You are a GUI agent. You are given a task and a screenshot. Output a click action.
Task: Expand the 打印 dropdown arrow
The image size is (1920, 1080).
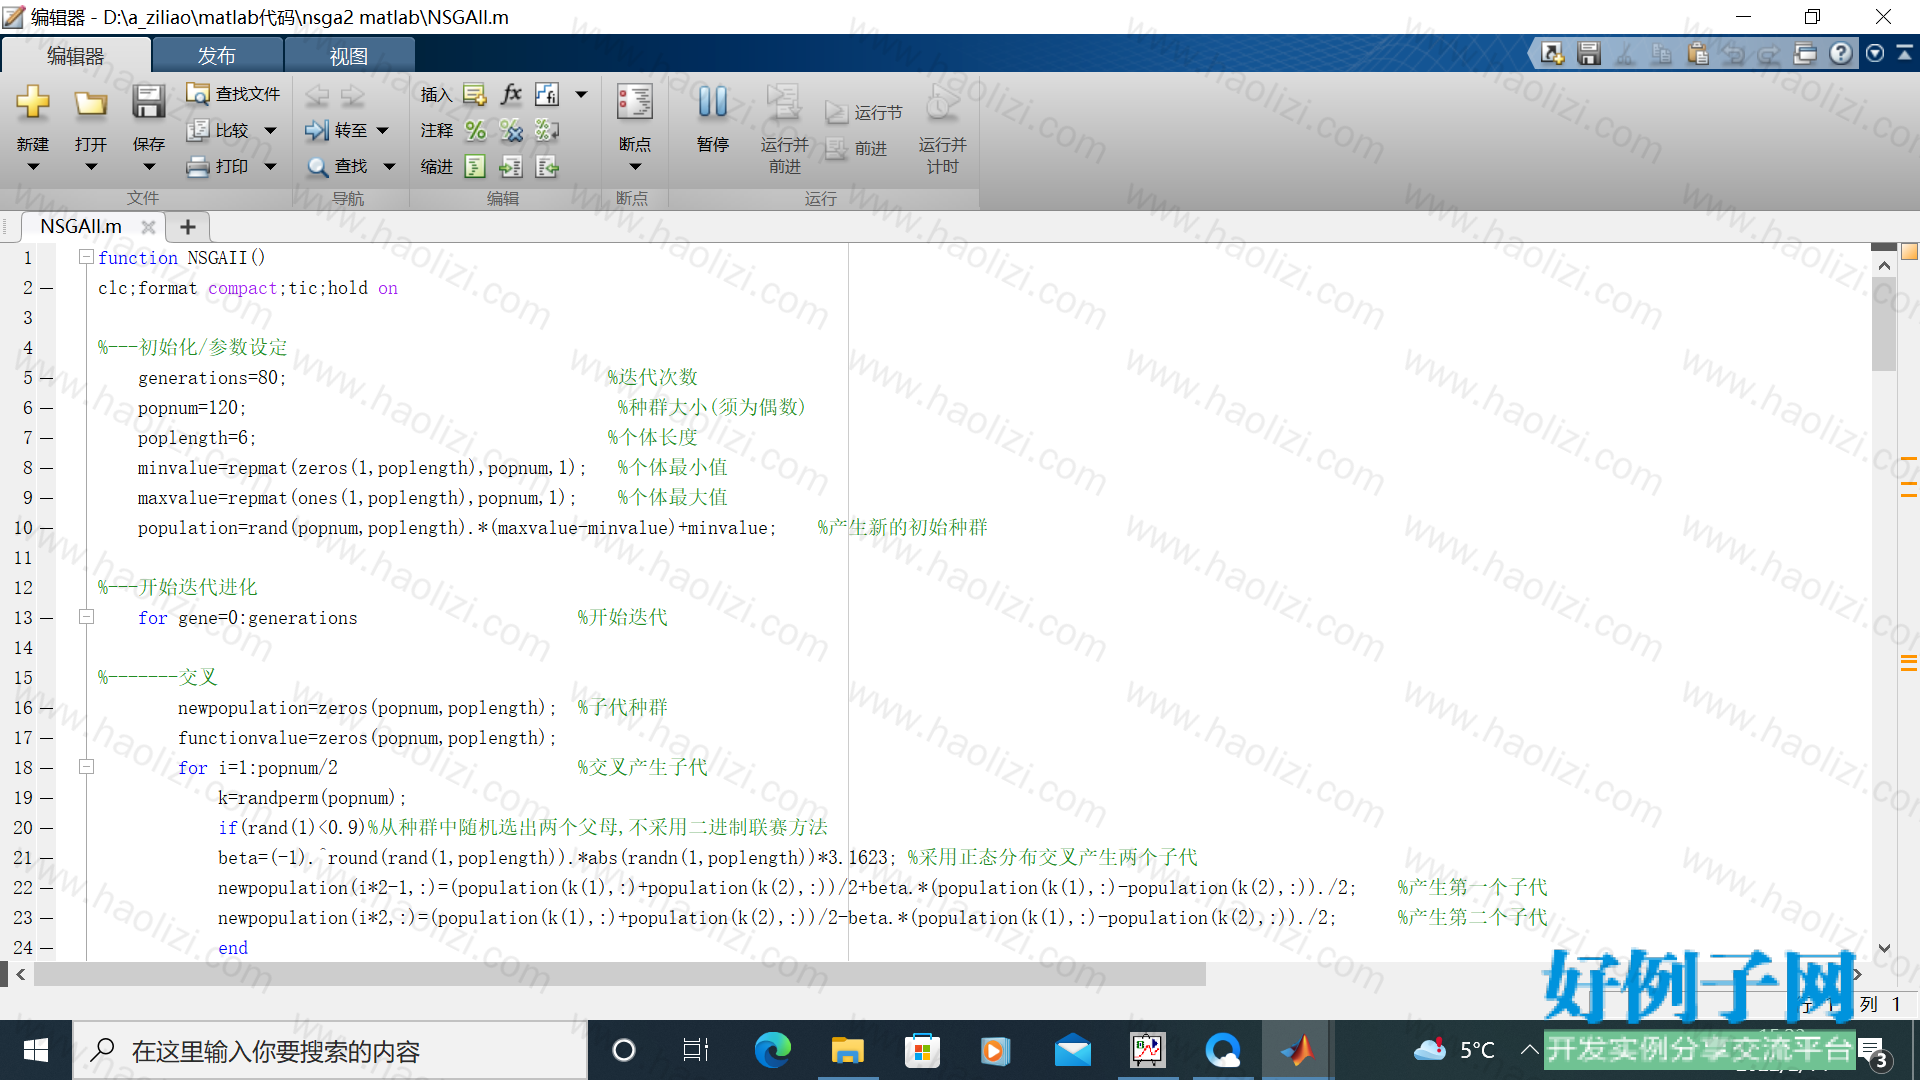[x=270, y=167]
